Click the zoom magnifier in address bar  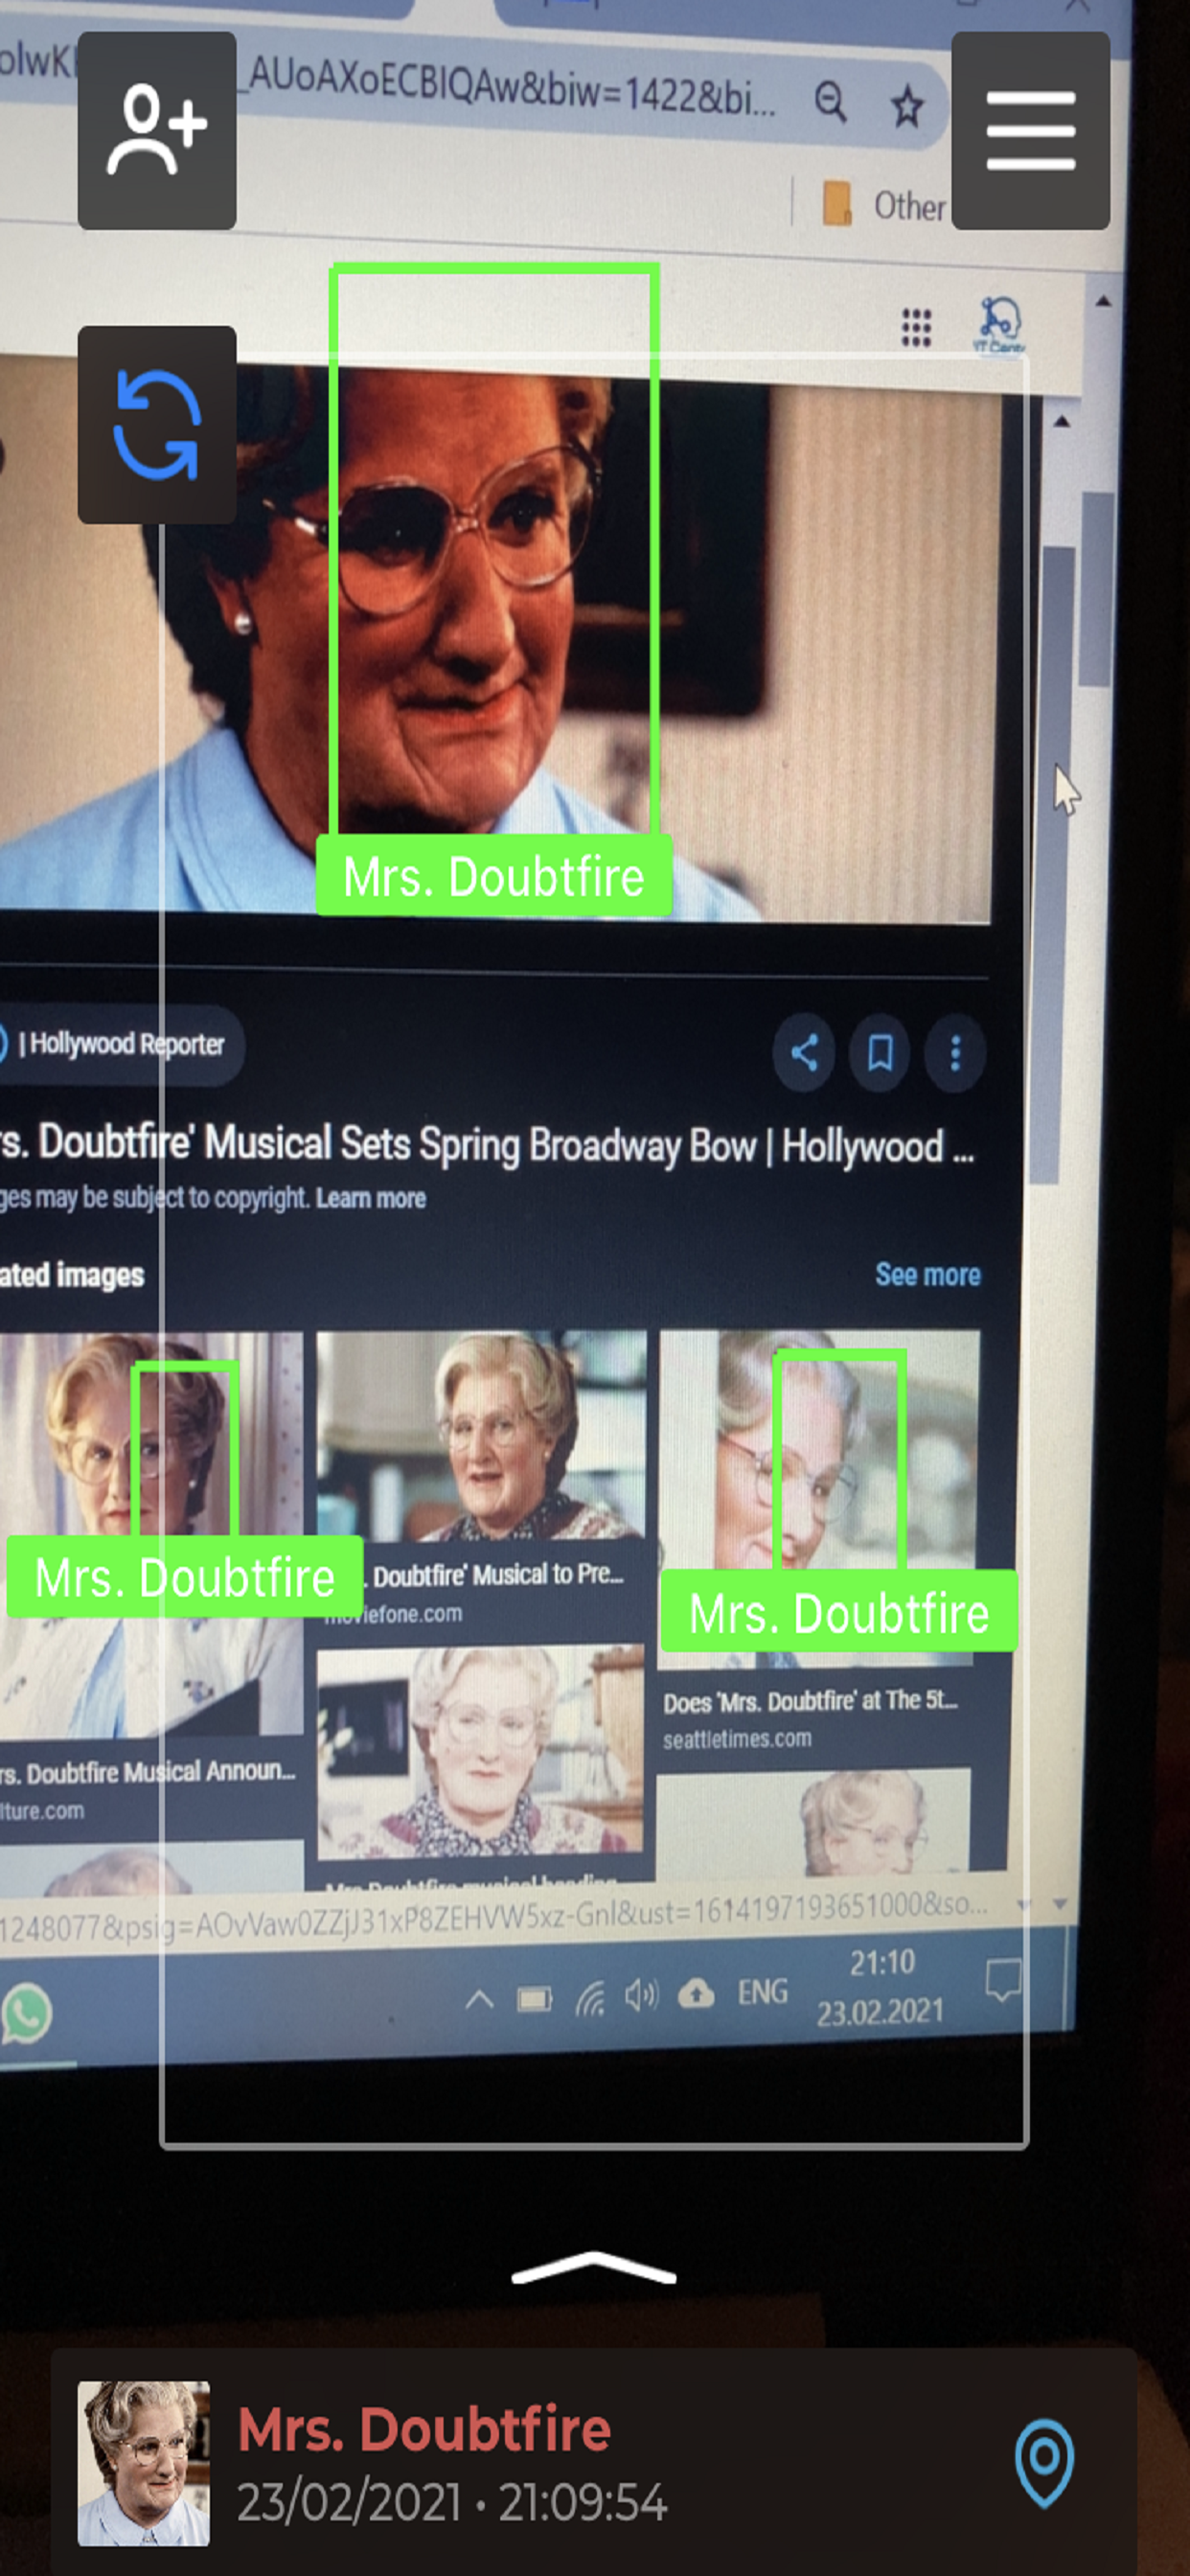coord(830,101)
